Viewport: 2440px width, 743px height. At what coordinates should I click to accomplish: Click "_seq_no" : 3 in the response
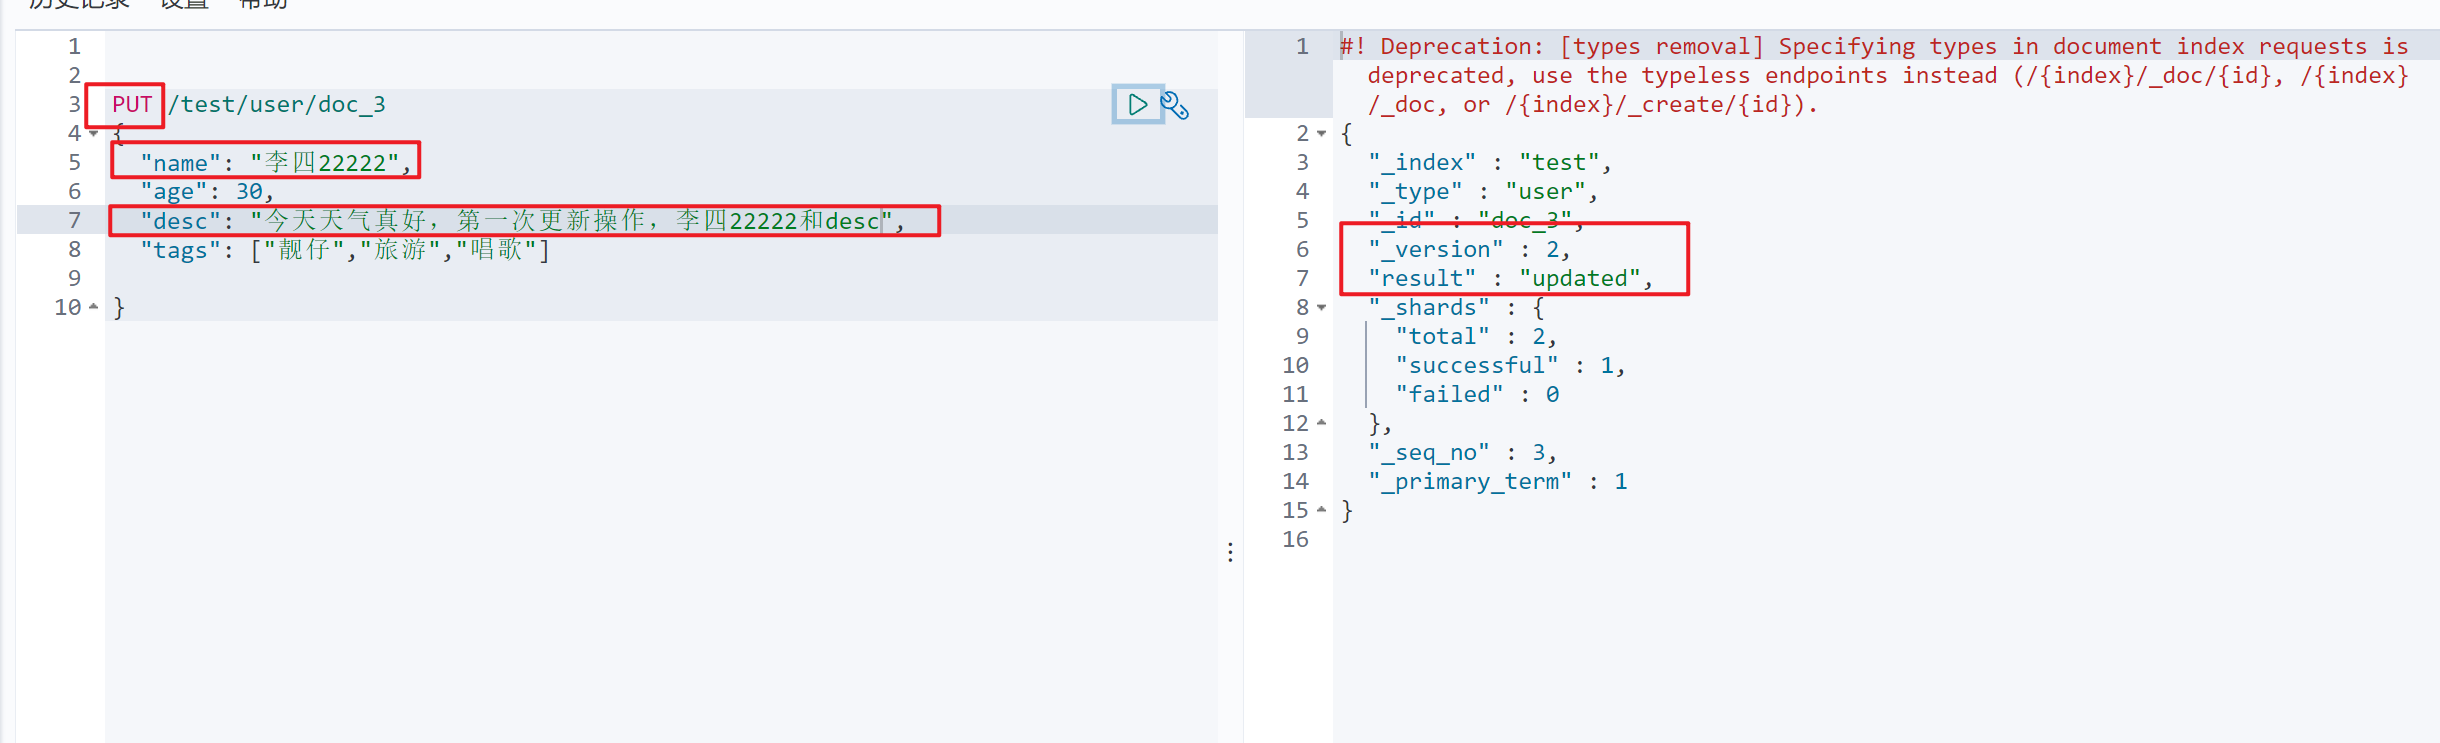tap(1463, 452)
